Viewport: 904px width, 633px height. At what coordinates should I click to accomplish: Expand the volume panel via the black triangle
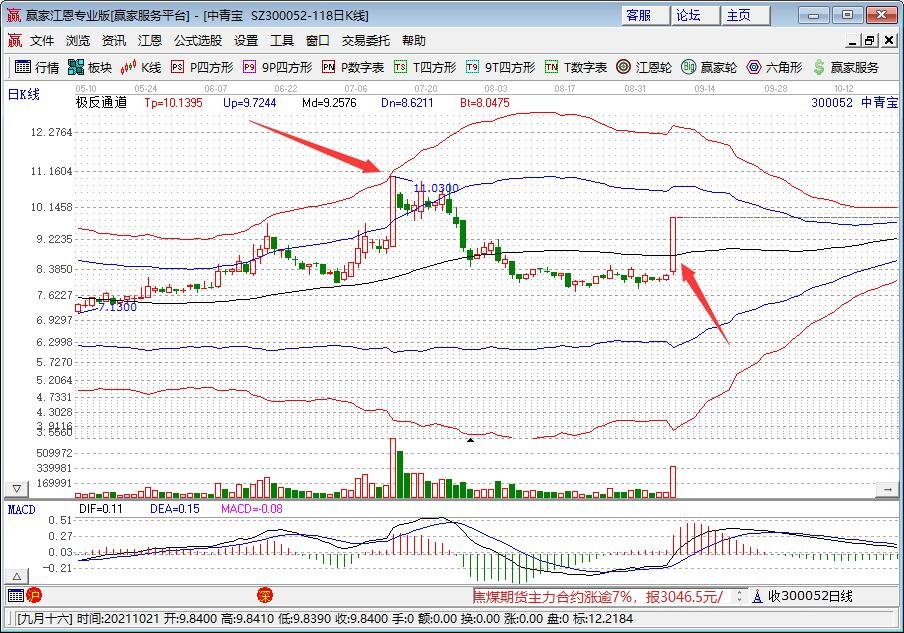pyautogui.click(x=470, y=438)
